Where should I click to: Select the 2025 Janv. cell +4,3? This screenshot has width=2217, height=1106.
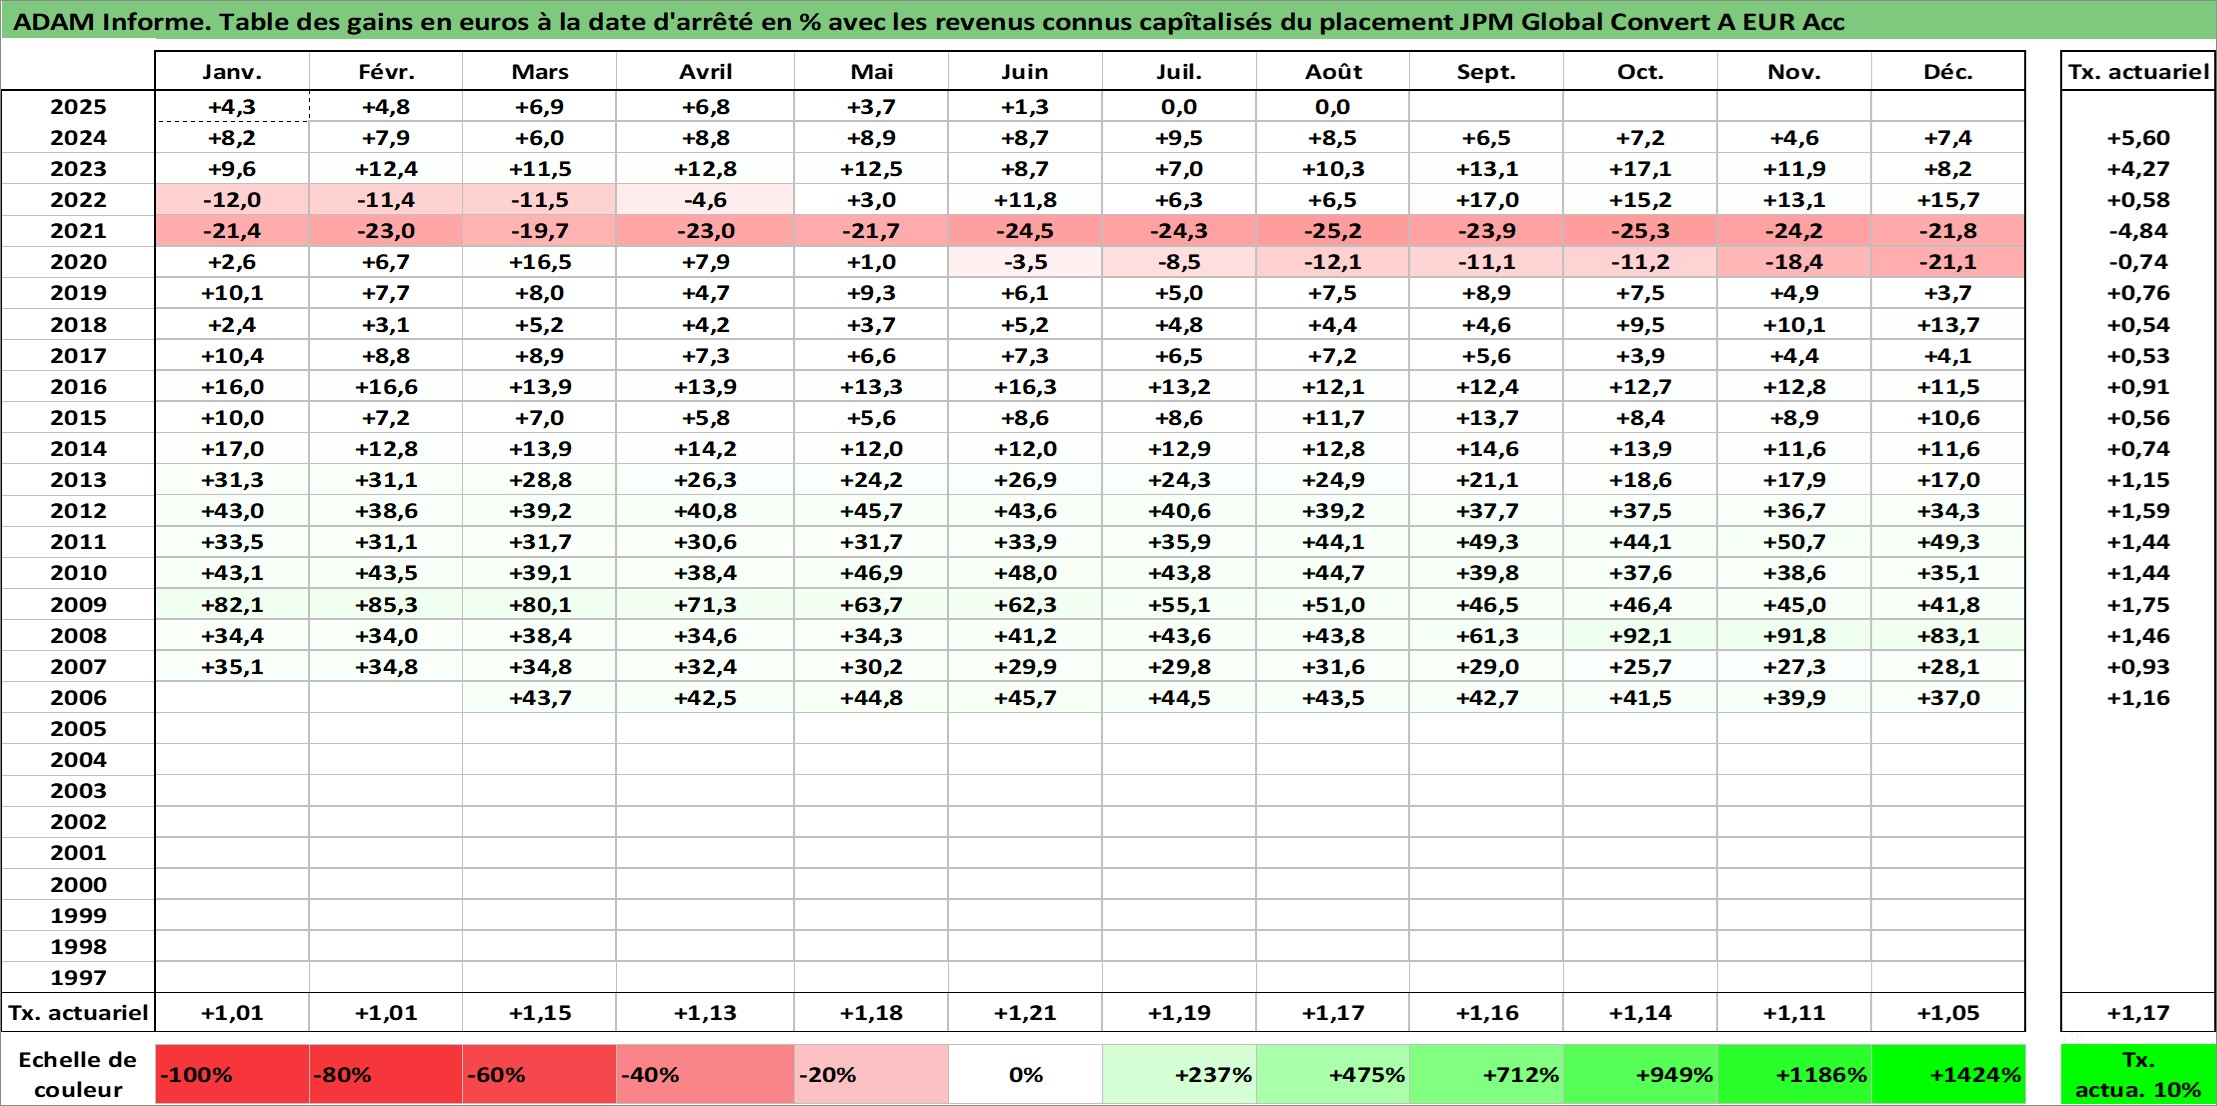click(x=232, y=107)
